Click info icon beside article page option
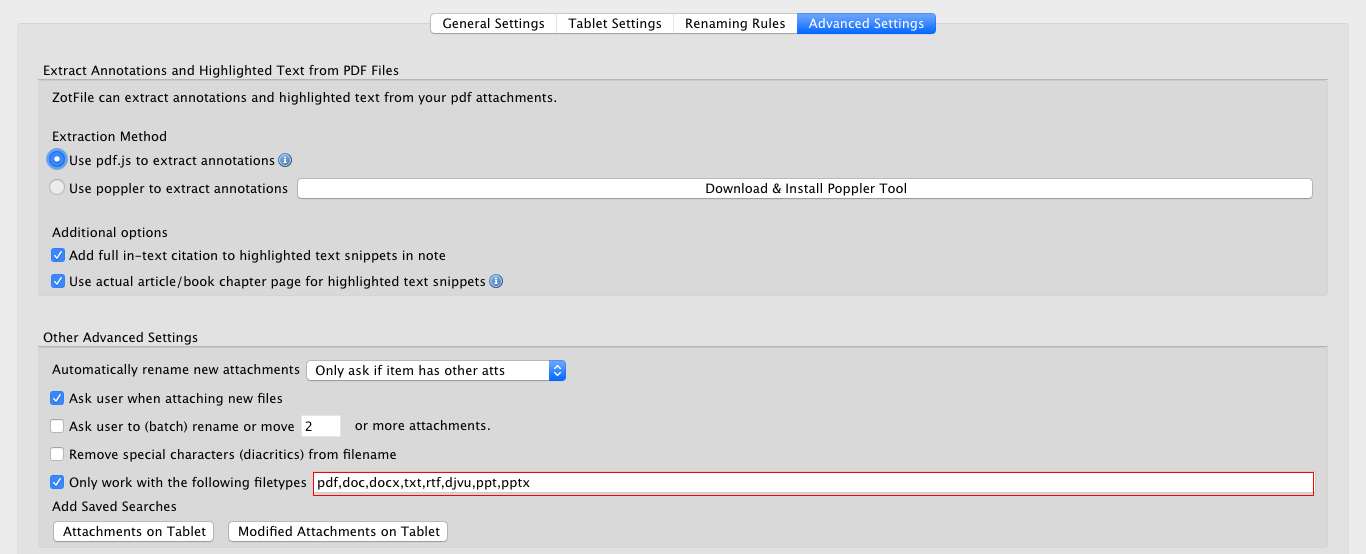The height and width of the screenshot is (554, 1366). 496,282
